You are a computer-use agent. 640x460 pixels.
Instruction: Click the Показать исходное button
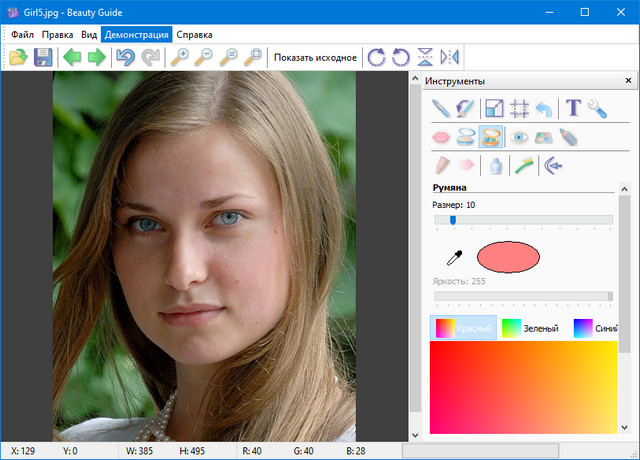tap(315, 57)
